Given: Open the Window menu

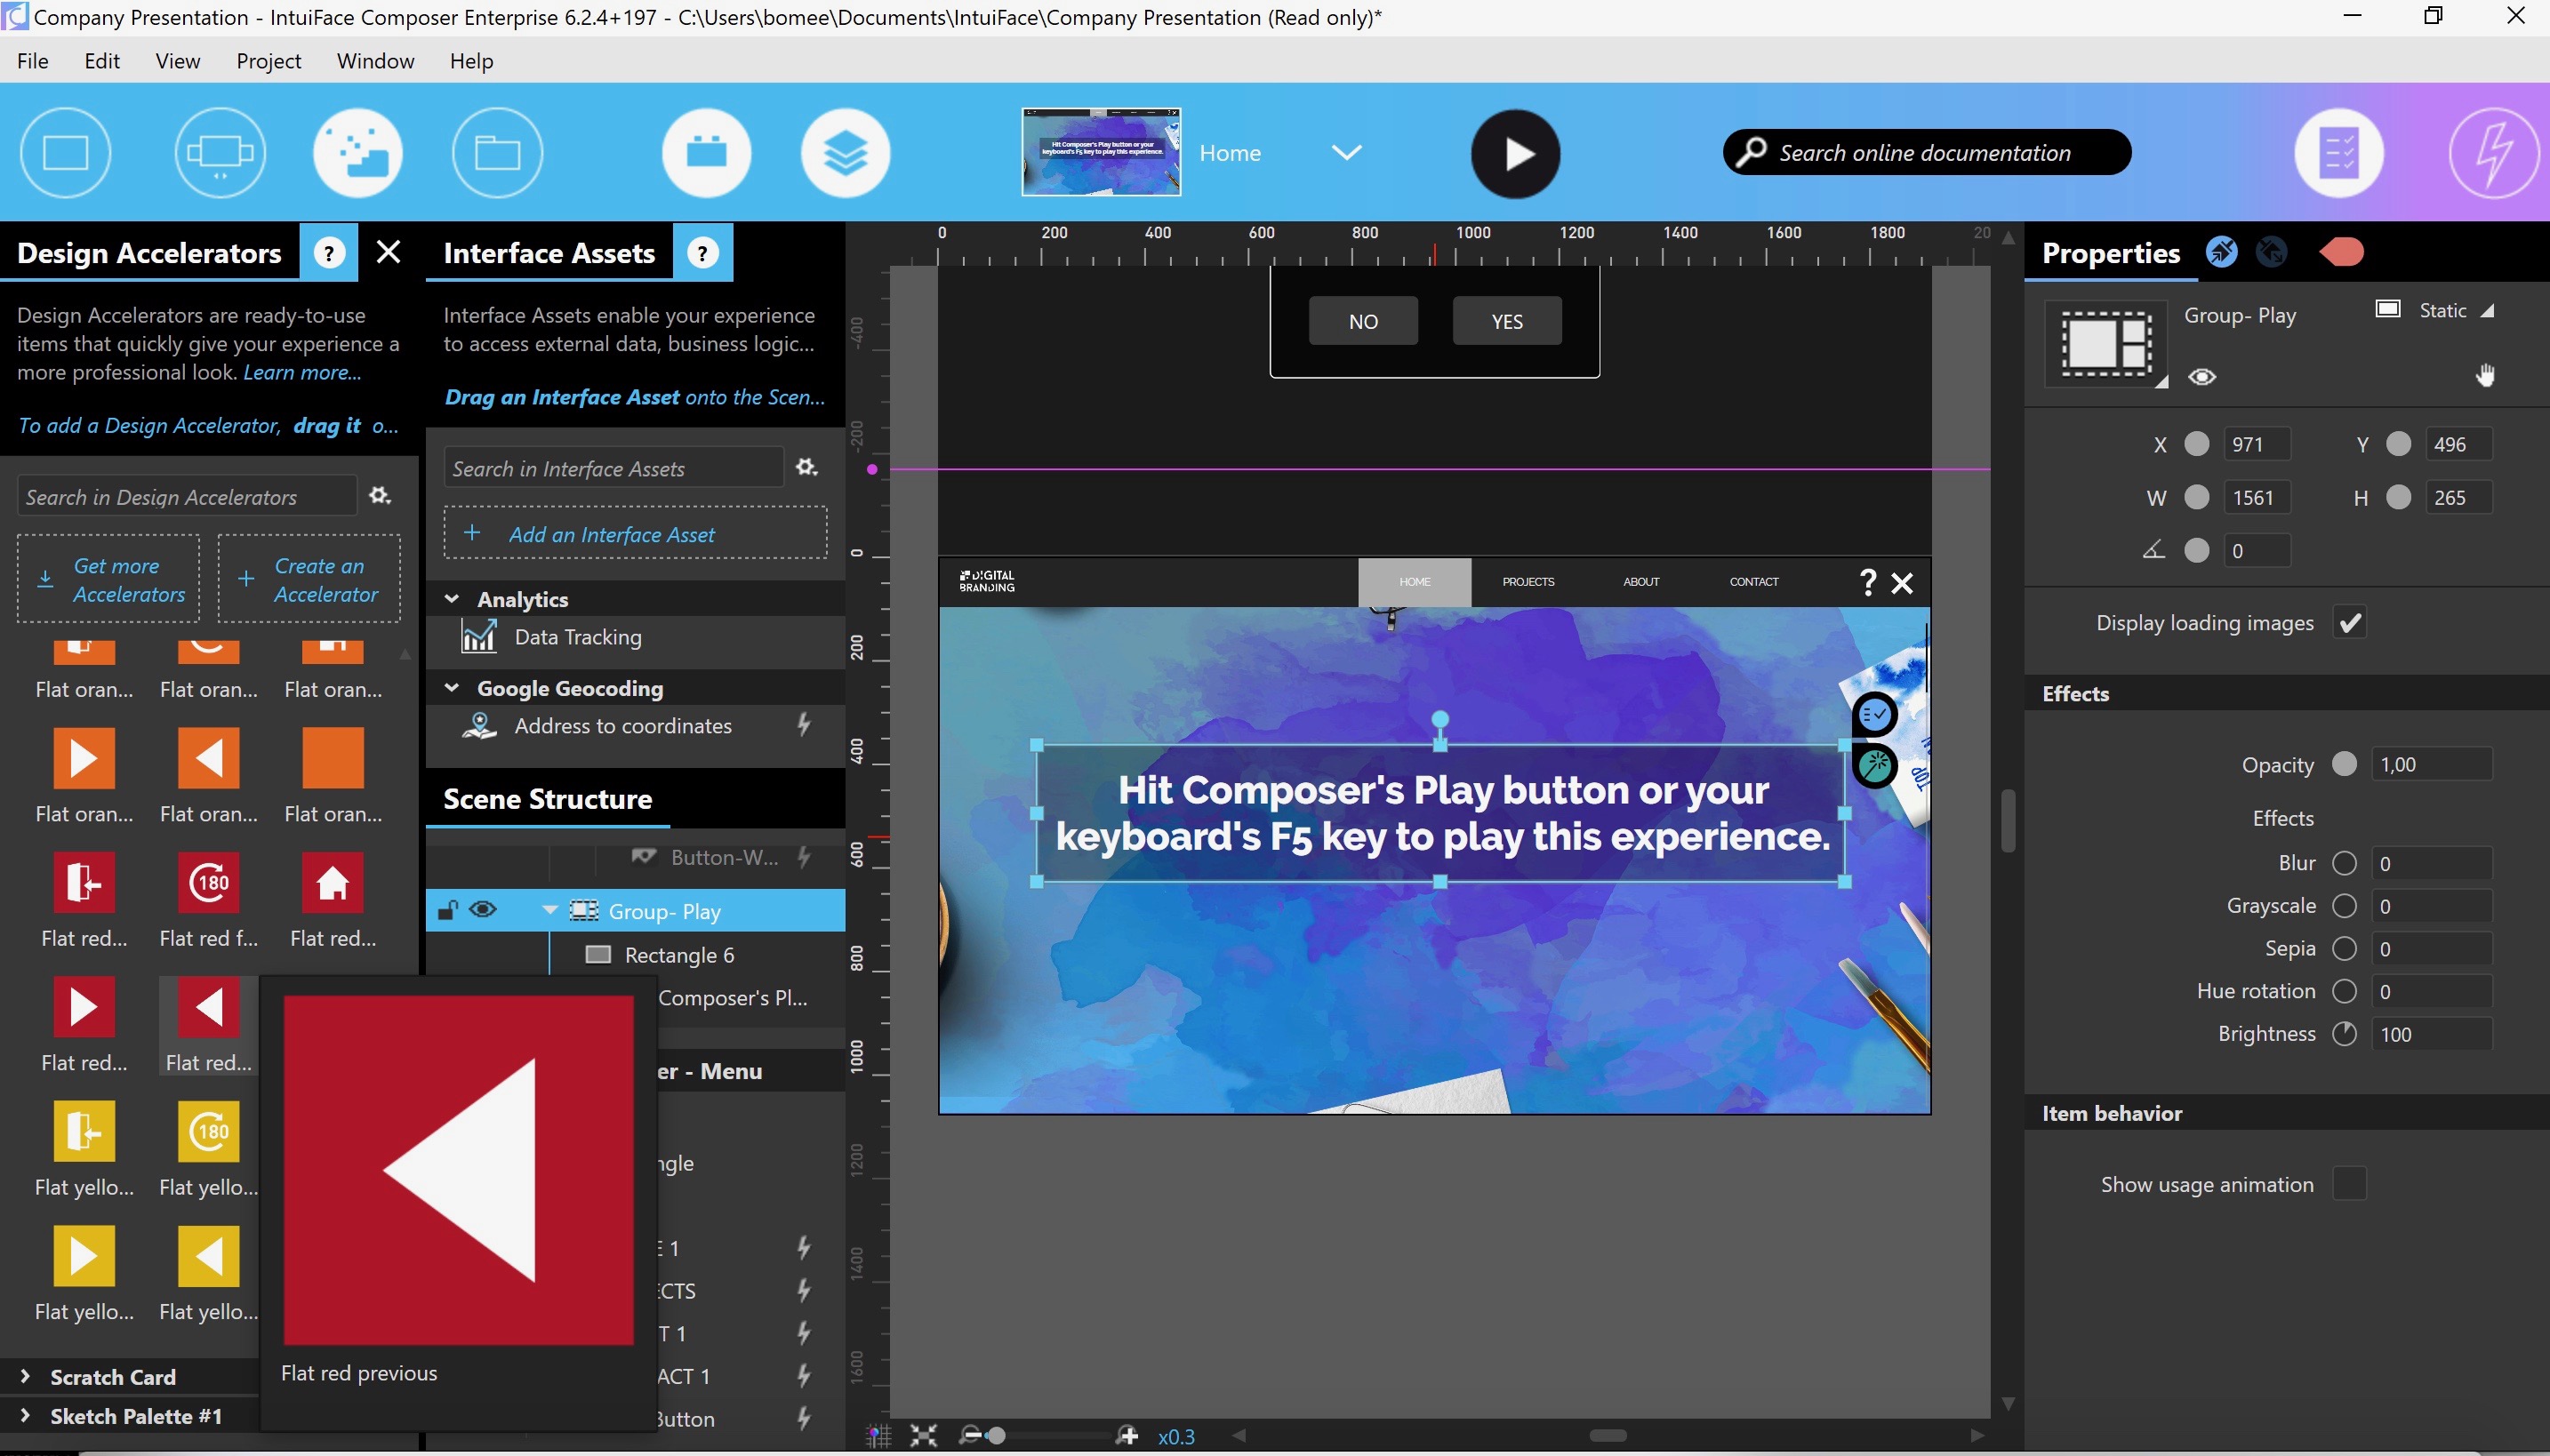Looking at the screenshot, I should coord(375,61).
